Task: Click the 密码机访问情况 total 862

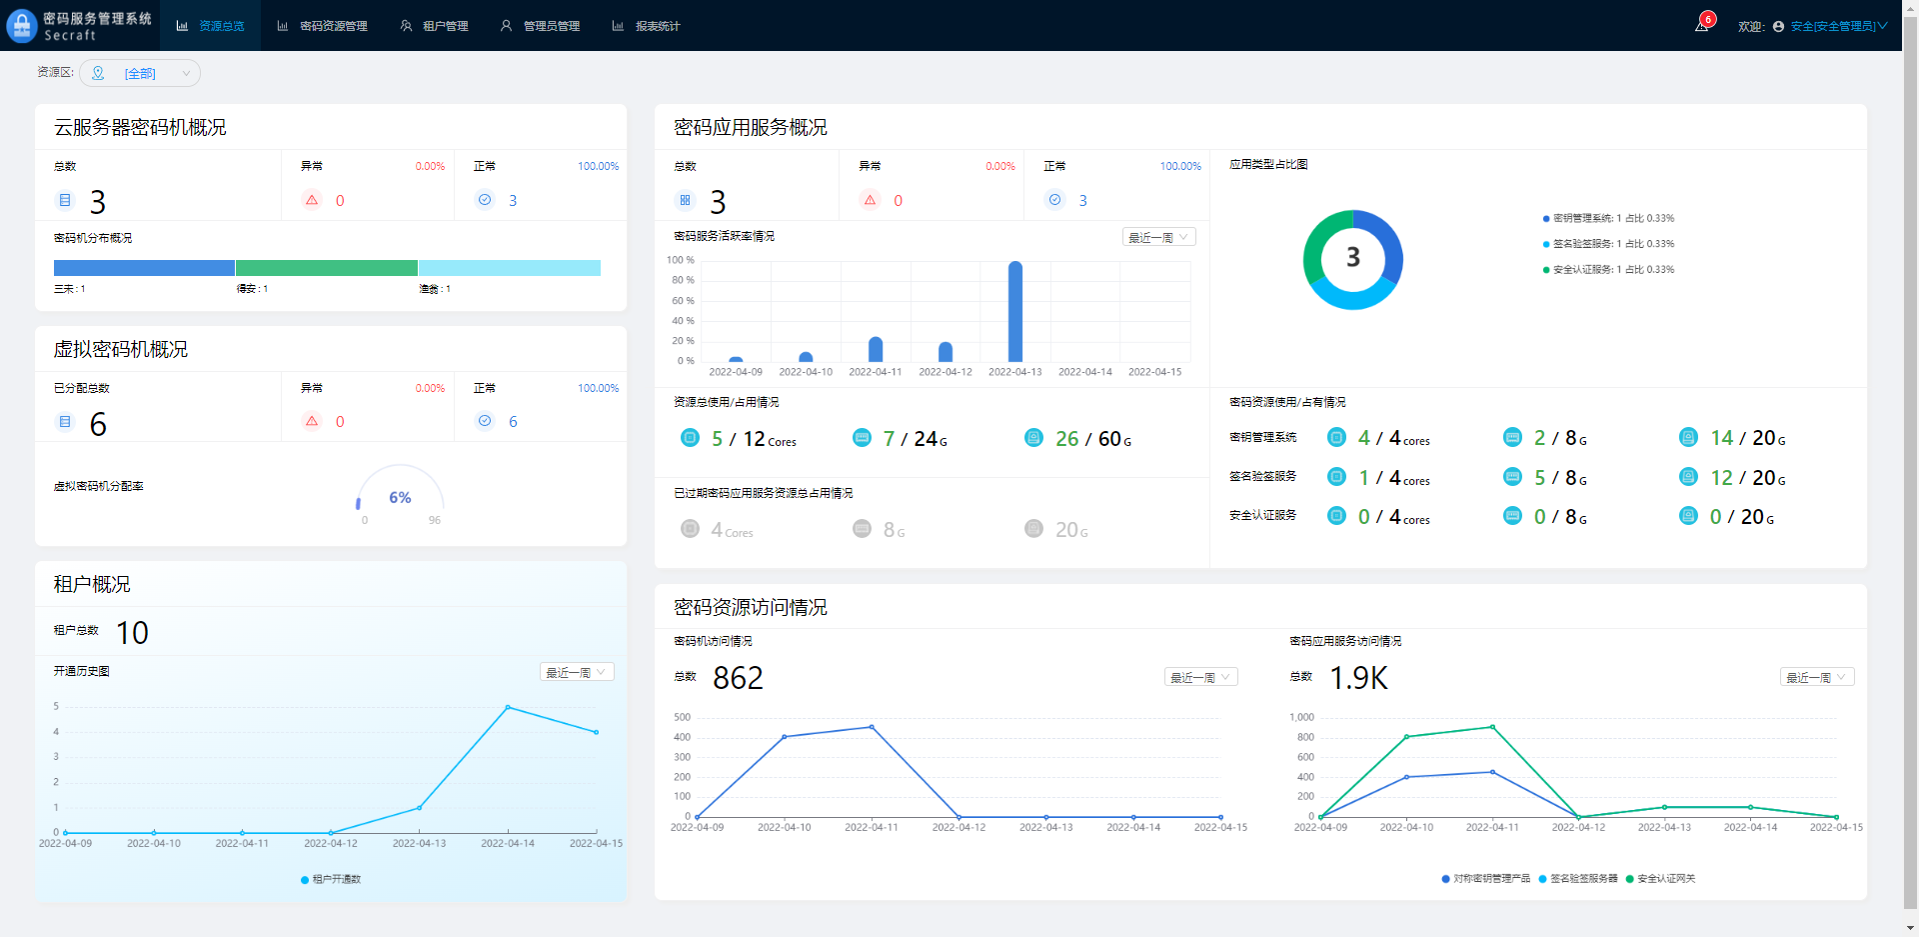Action: [738, 679]
